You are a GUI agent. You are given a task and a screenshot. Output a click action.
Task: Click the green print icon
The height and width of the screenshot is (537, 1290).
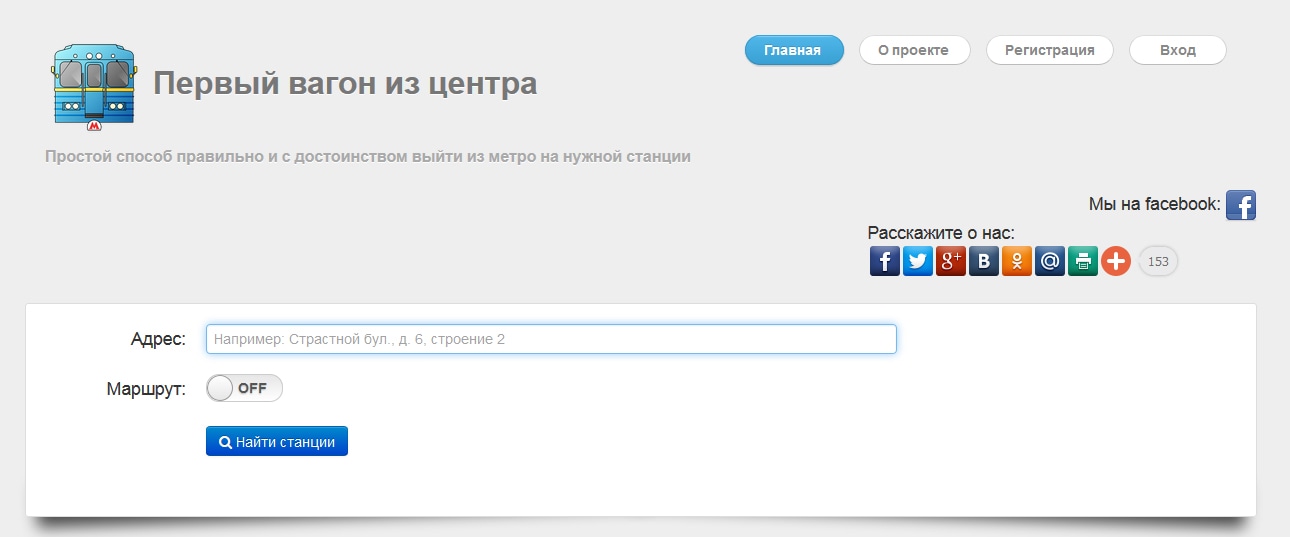(1082, 262)
